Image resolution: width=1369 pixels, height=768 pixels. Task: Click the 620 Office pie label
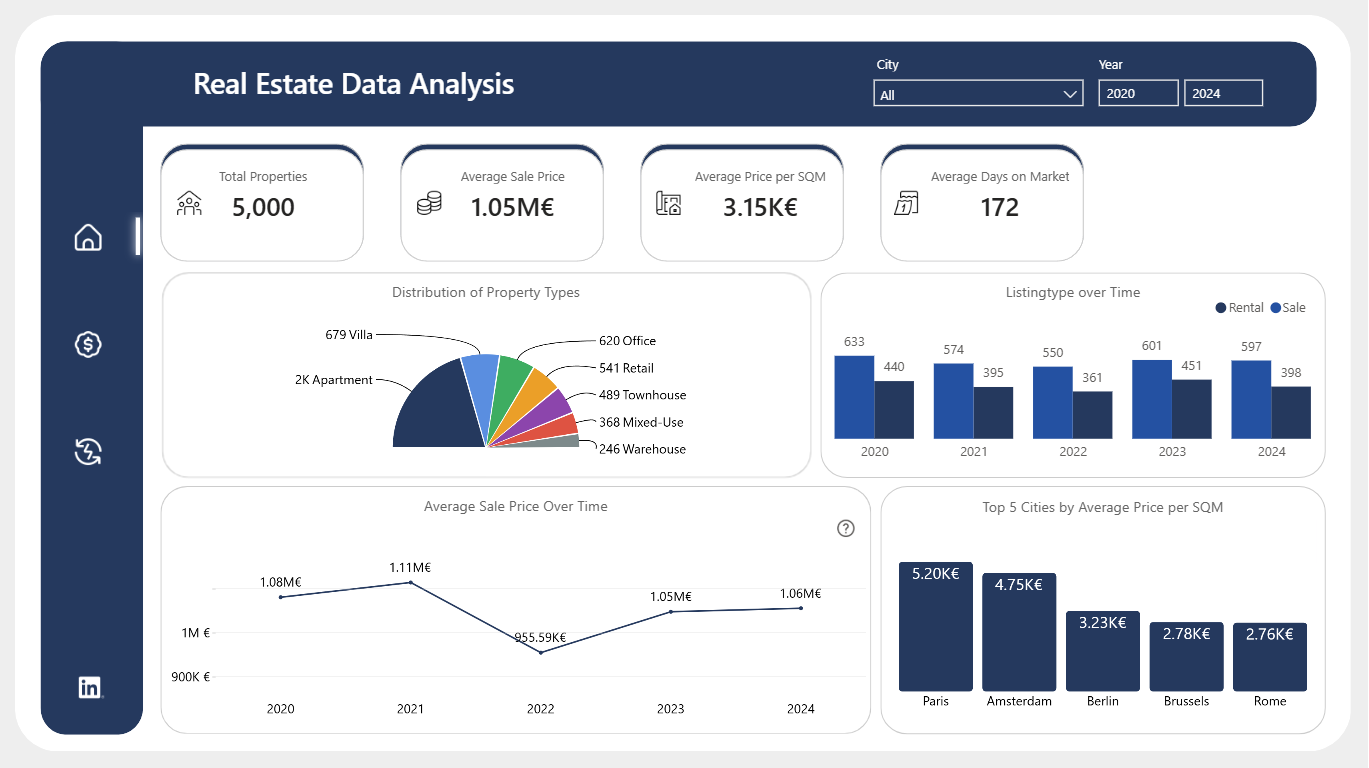[x=628, y=341]
